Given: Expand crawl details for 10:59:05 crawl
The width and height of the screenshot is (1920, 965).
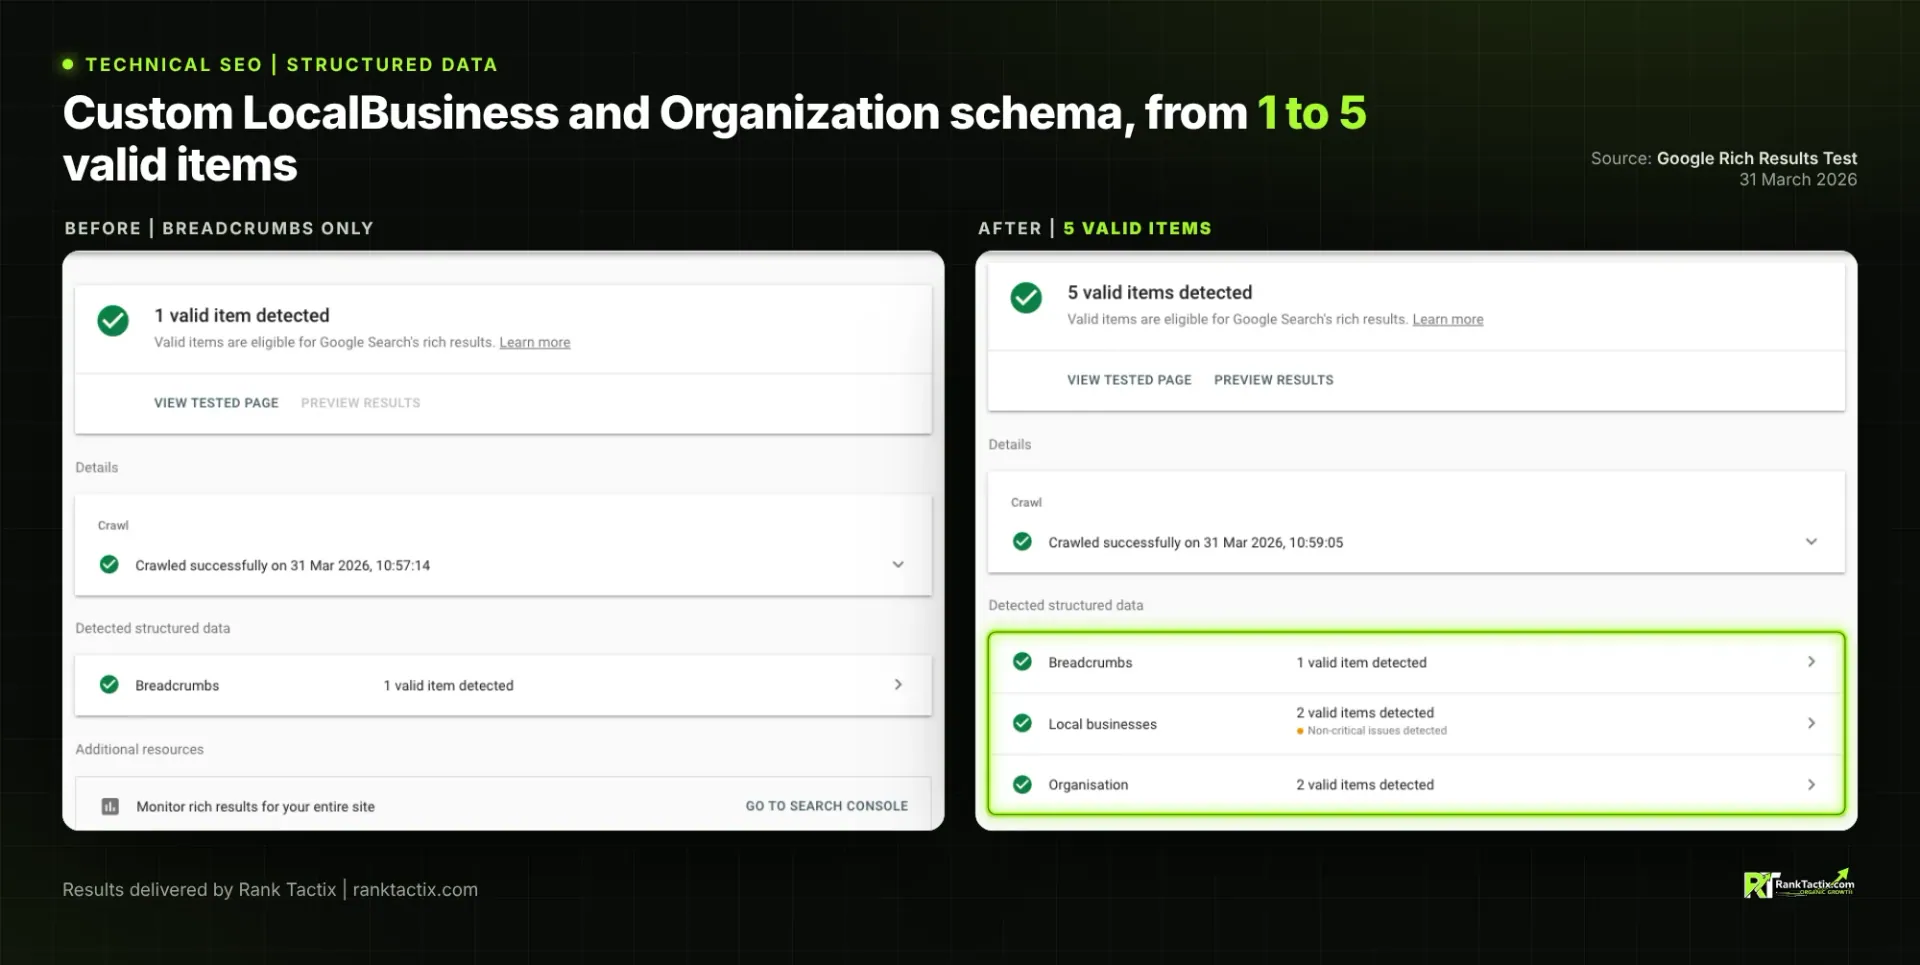Looking at the screenshot, I should [x=1811, y=542].
